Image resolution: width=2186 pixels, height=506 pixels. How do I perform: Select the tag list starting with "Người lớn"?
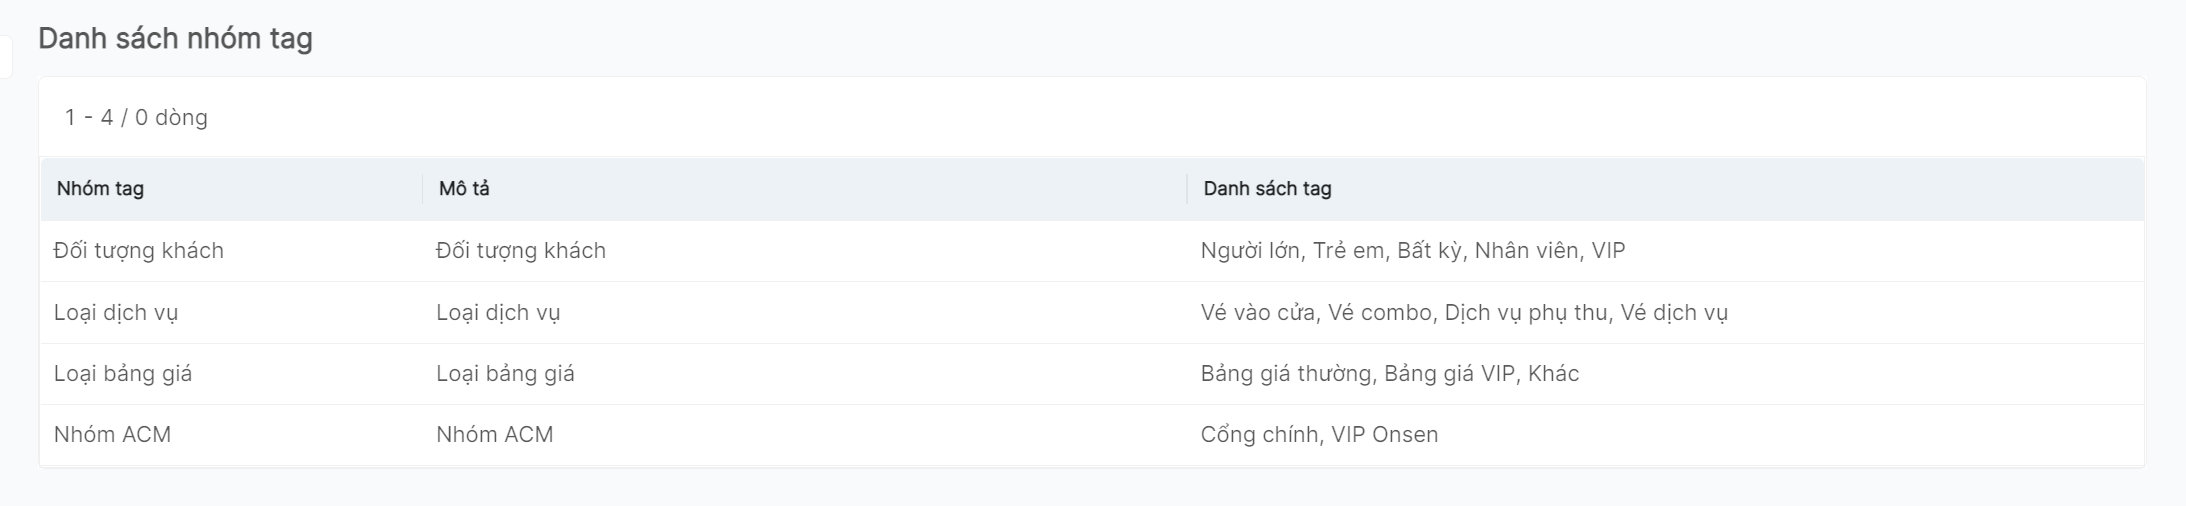[x=1412, y=251]
